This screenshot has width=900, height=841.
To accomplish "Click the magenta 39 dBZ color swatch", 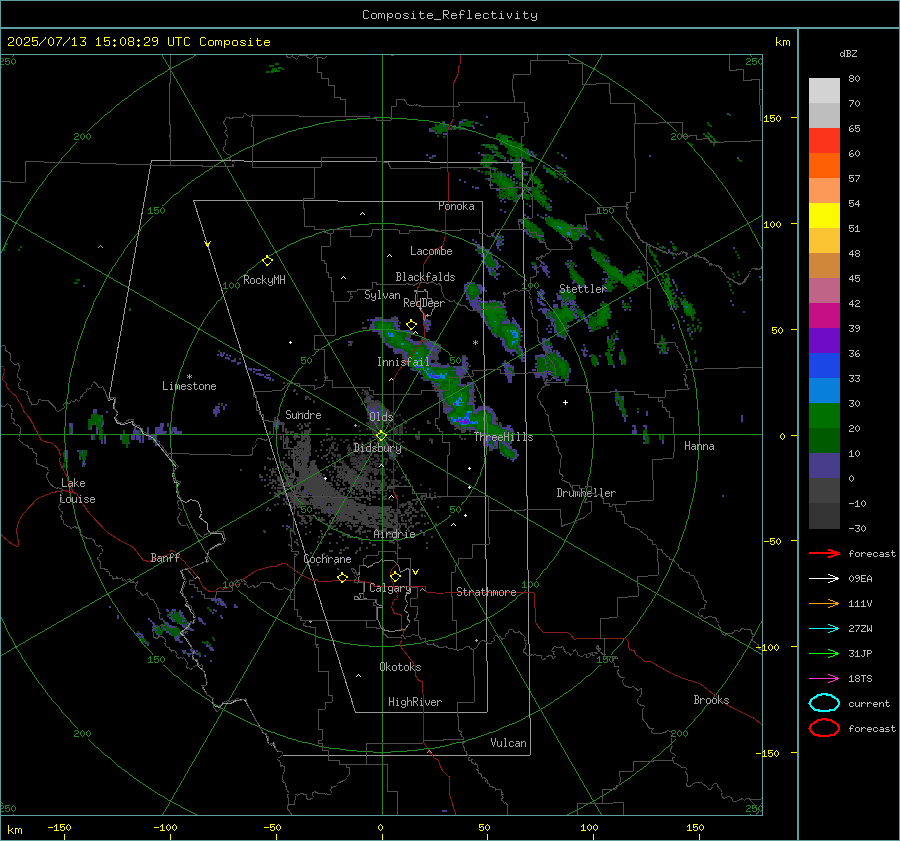I will (824, 316).
